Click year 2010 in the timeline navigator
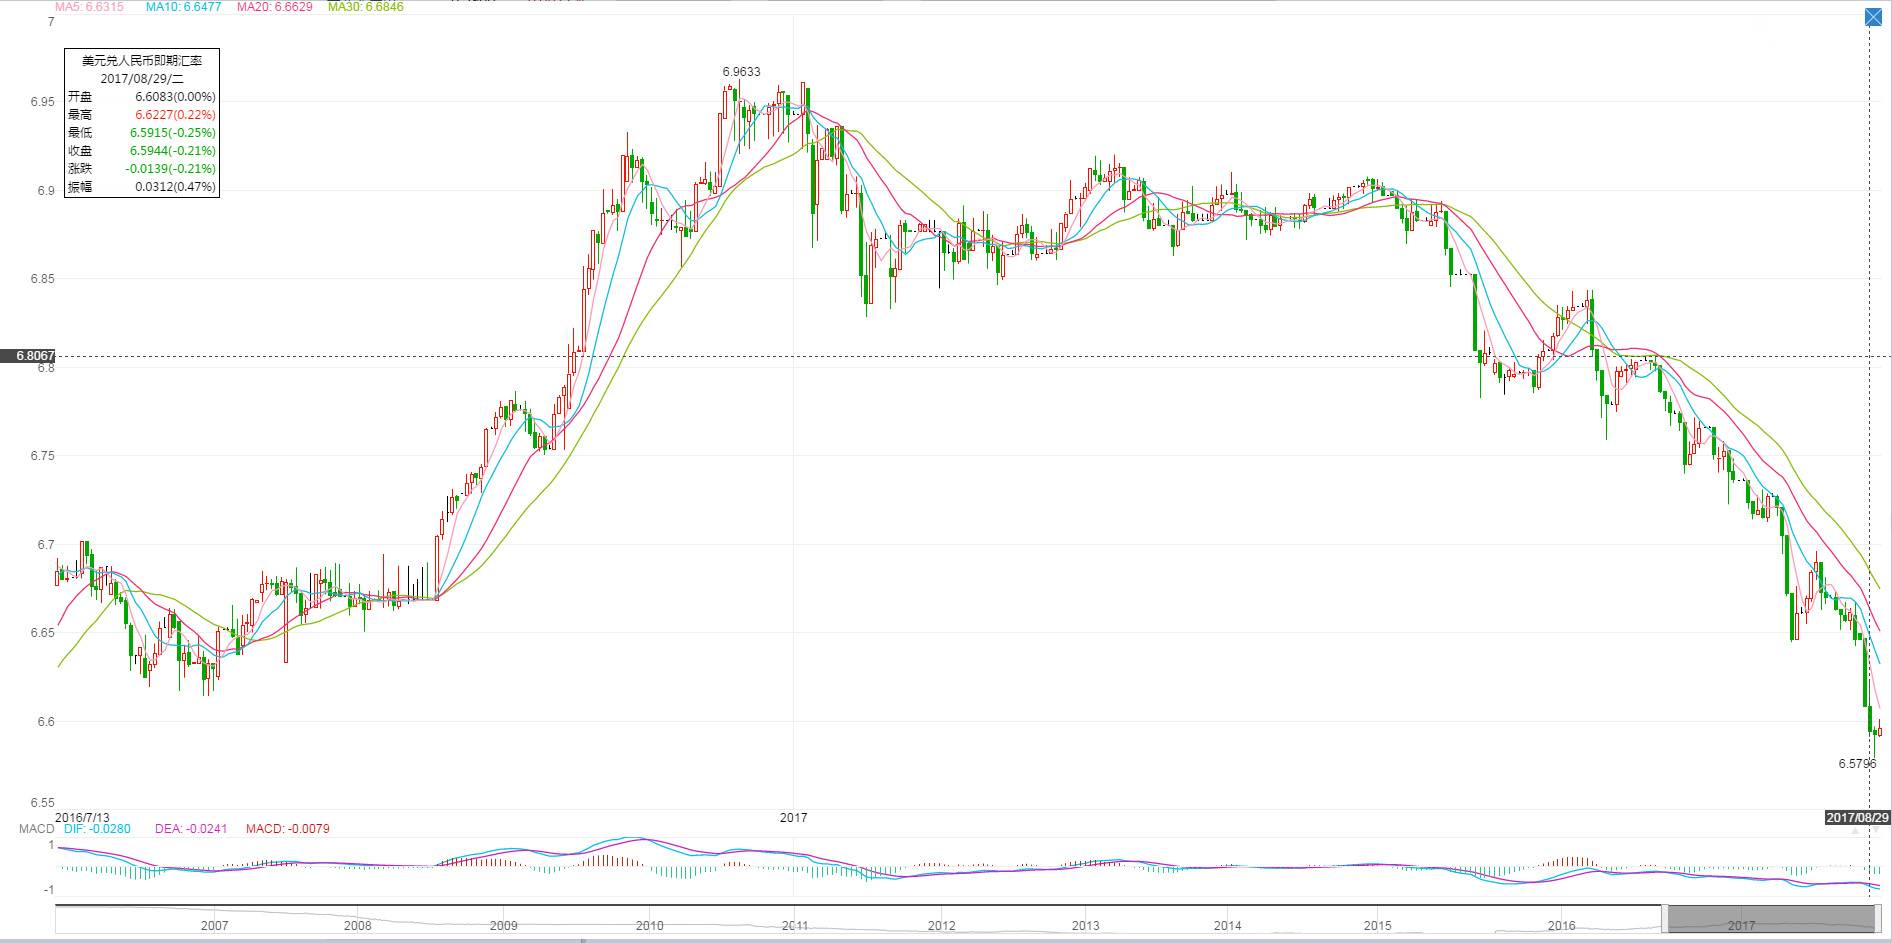This screenshot has width=1892, height=943. 649,926
